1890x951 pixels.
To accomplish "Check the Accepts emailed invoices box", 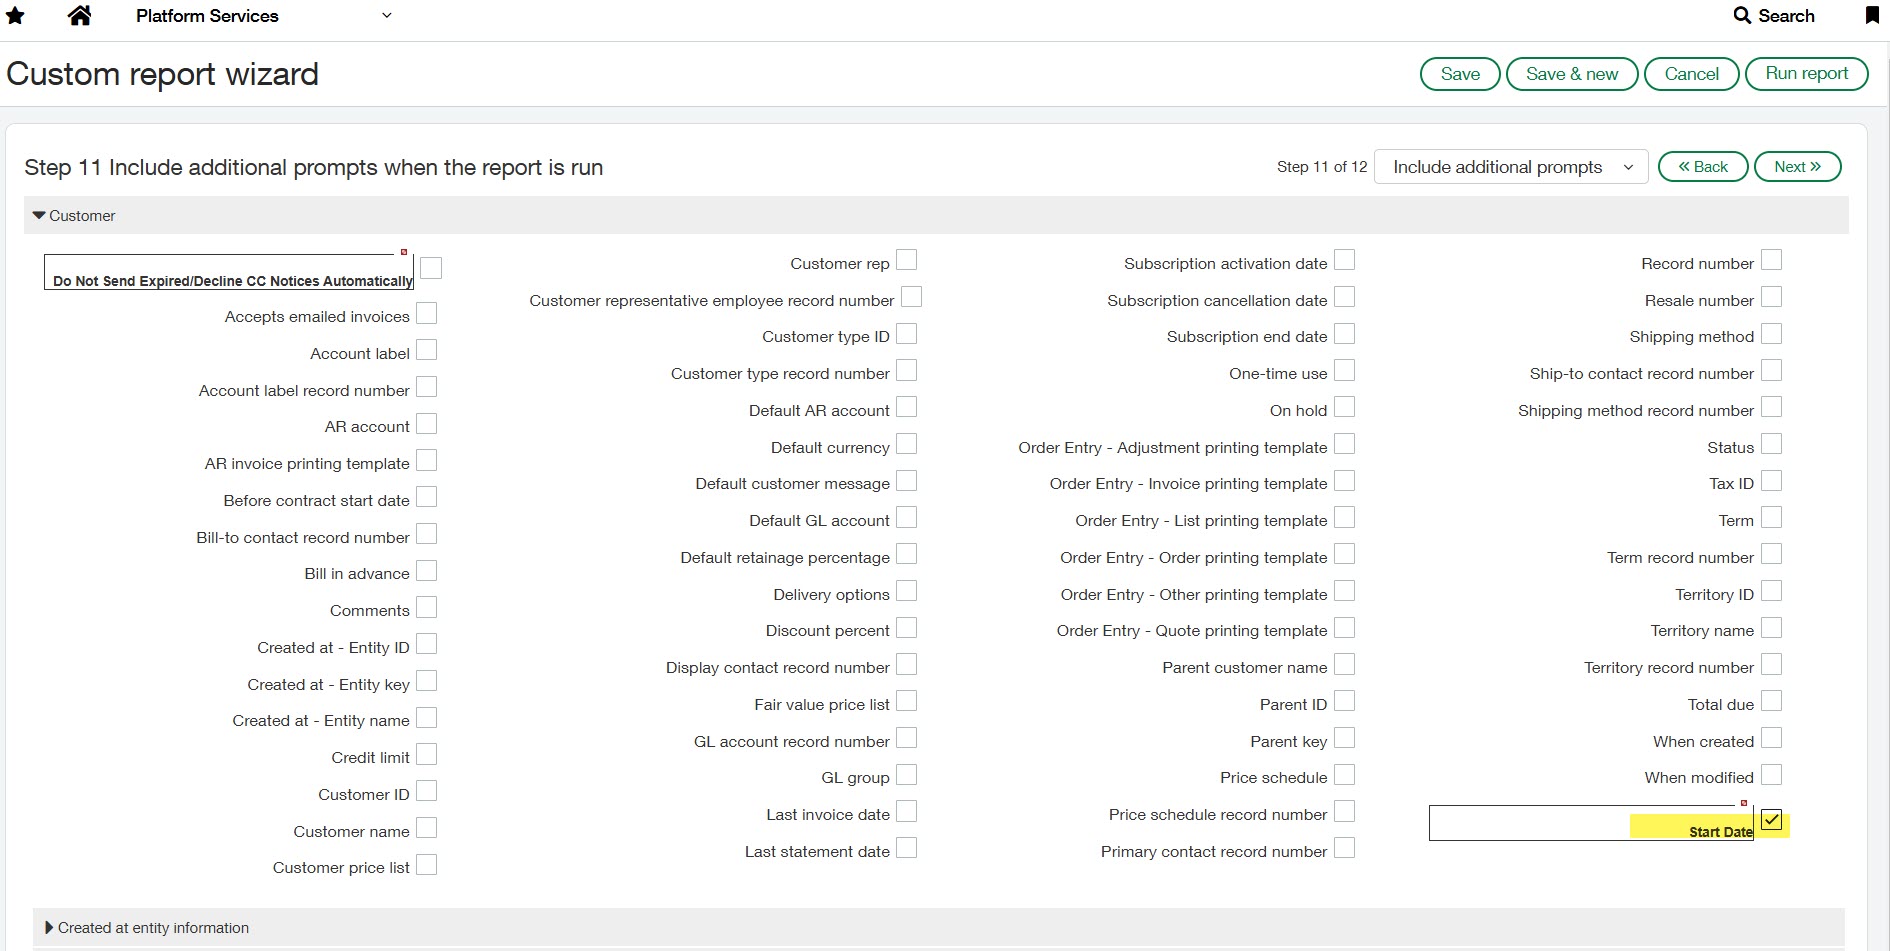I will (427, 313).
